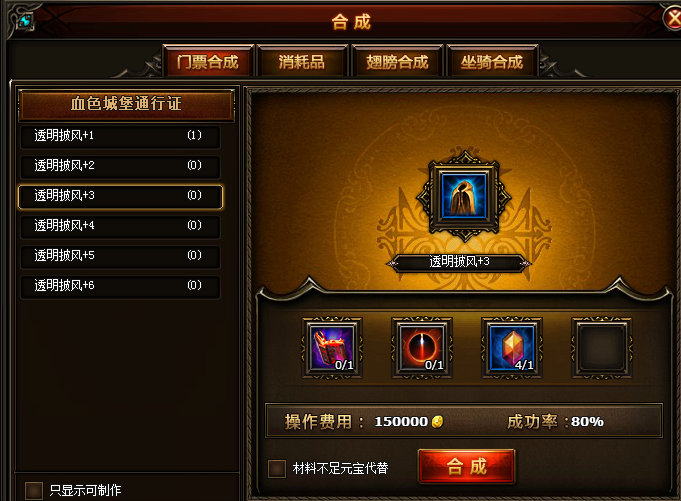Click the gold coin icon beside 150000
This screenshot has width=681, height=501.
(437, 421)
